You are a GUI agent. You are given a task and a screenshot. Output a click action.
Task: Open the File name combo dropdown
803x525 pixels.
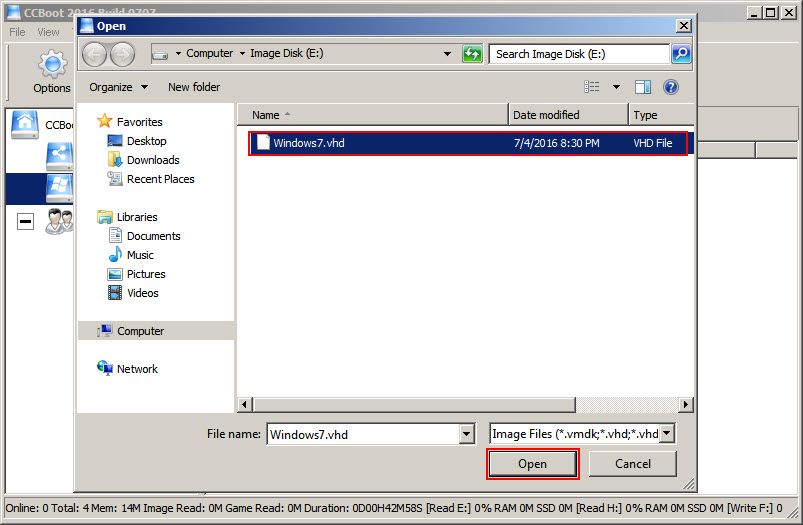(x=466, y=434)
